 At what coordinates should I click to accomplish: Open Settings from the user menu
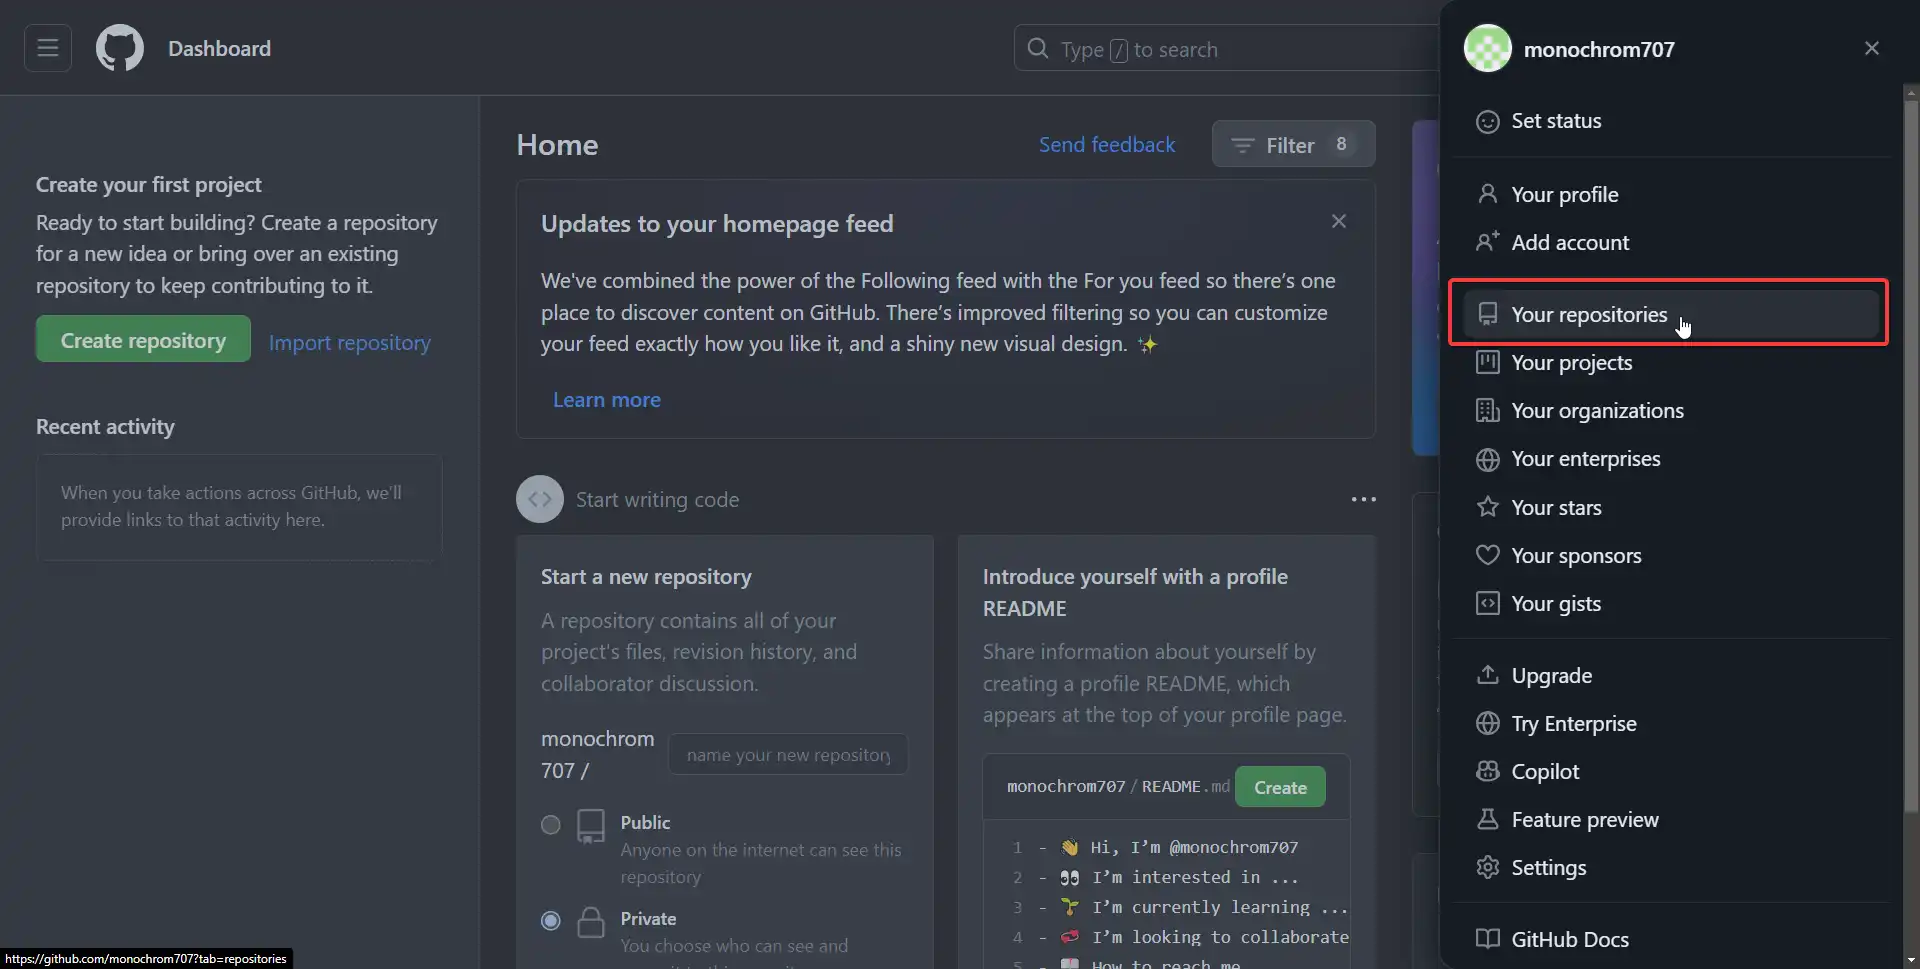tap(1670, 867)
